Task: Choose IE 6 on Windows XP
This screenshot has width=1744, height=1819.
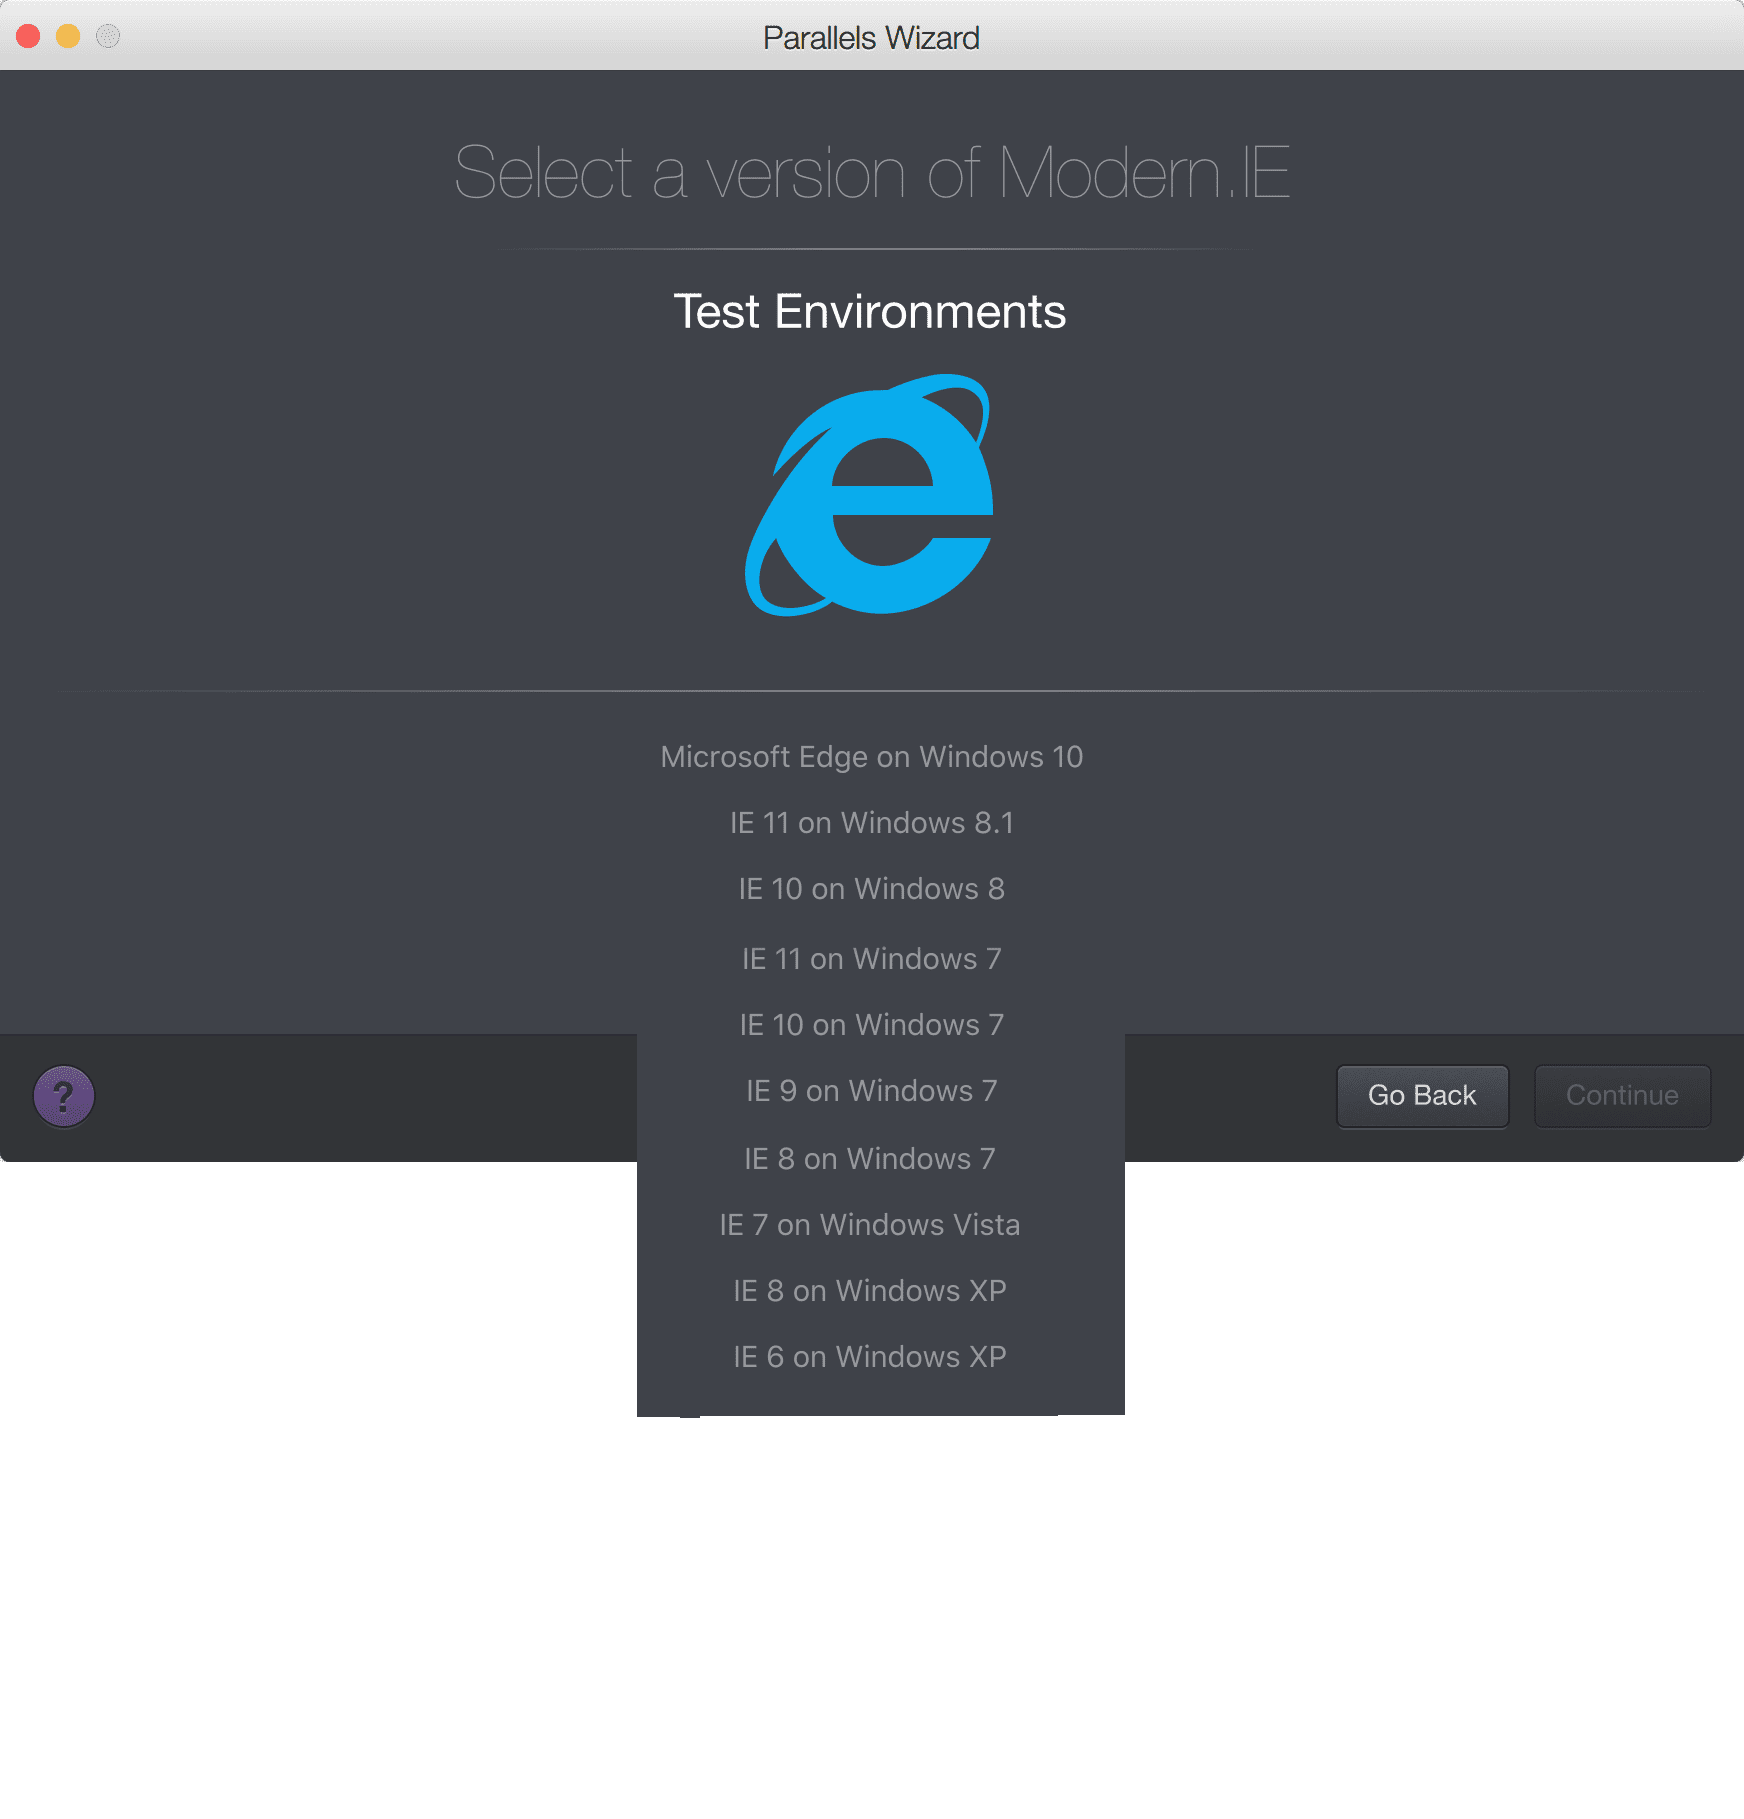Action: click(x=869, y=1357)
